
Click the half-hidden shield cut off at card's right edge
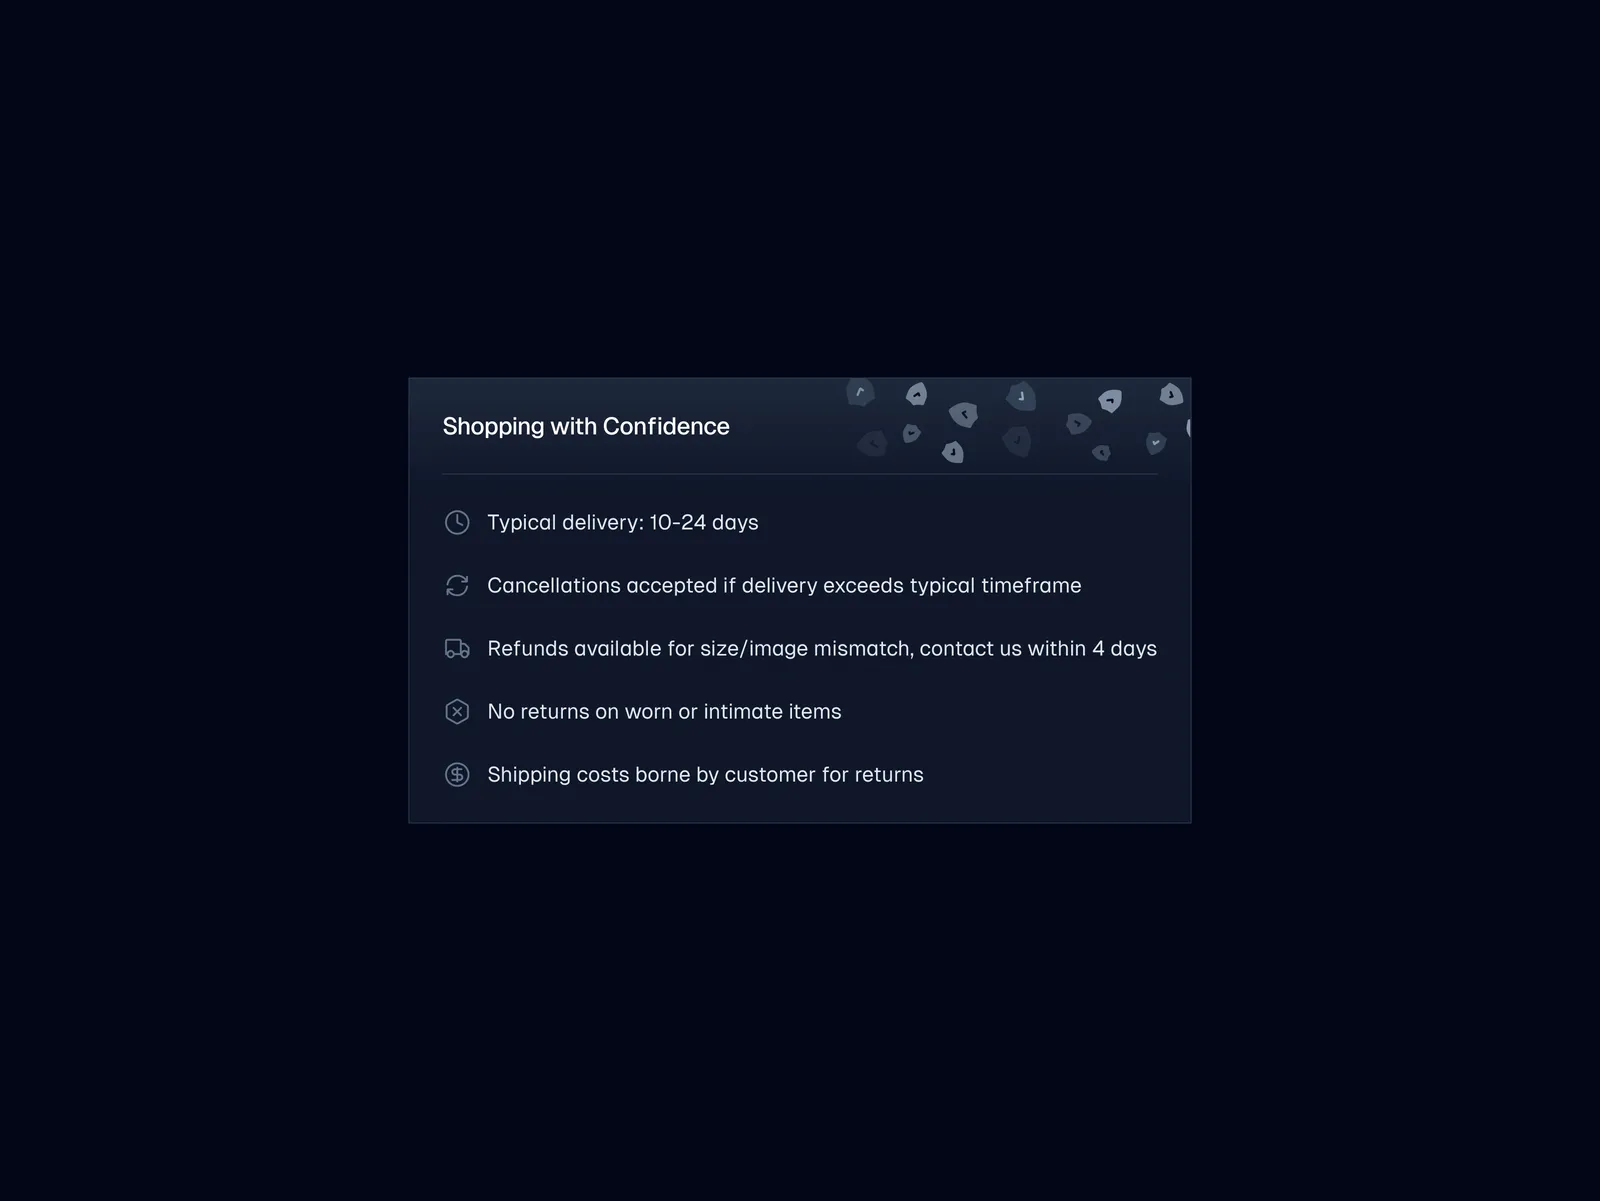click(x=1188, y=428)
